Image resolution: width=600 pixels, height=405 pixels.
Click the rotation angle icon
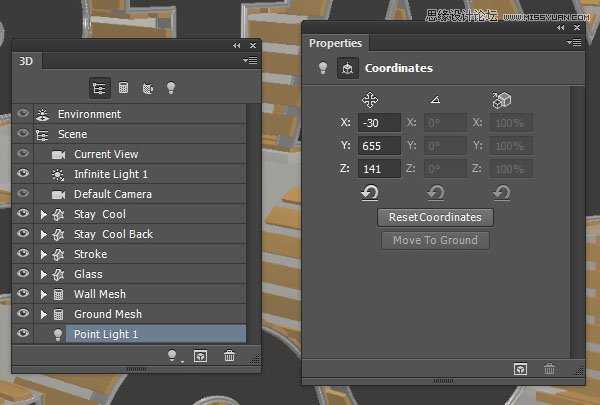click(435, 100)
